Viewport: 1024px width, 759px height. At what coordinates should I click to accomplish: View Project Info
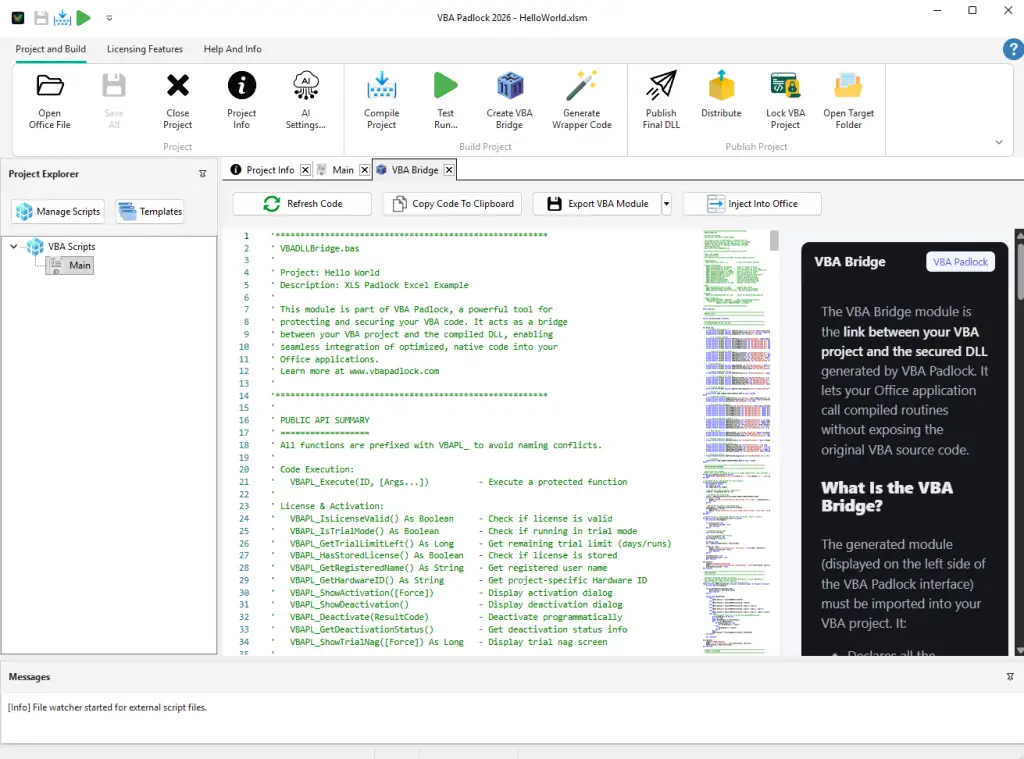(x=241, y=98)
